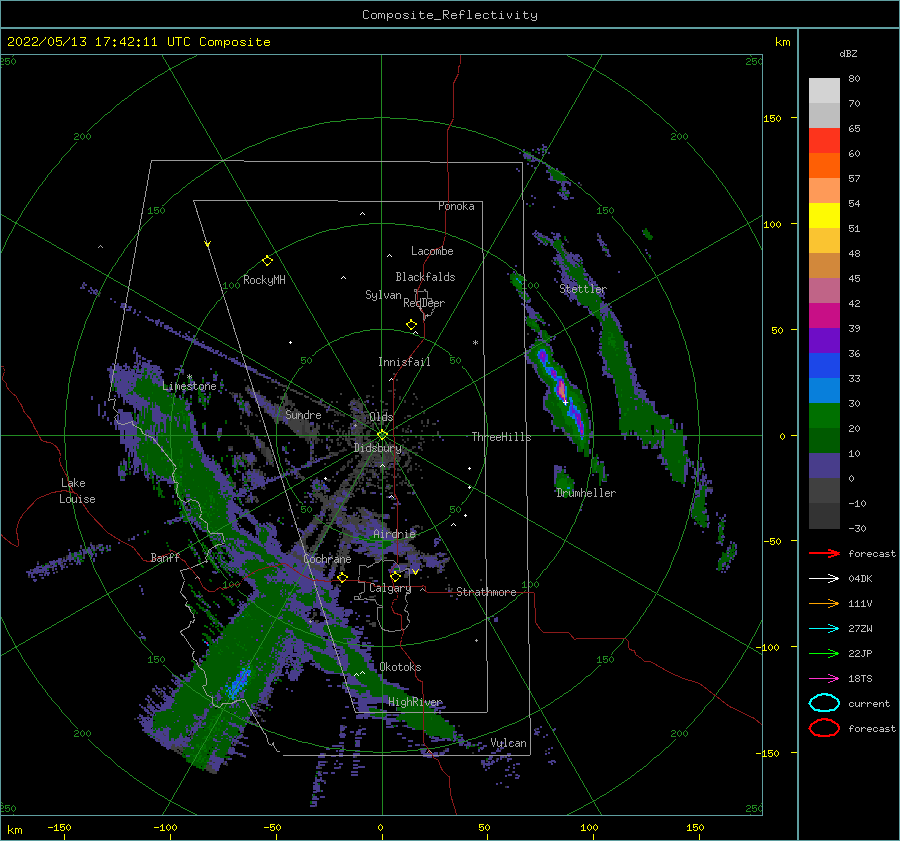The width and height of the screenshot is (900, 841).
Task: Click the HighRiver label
Action: tap(415, 702)
